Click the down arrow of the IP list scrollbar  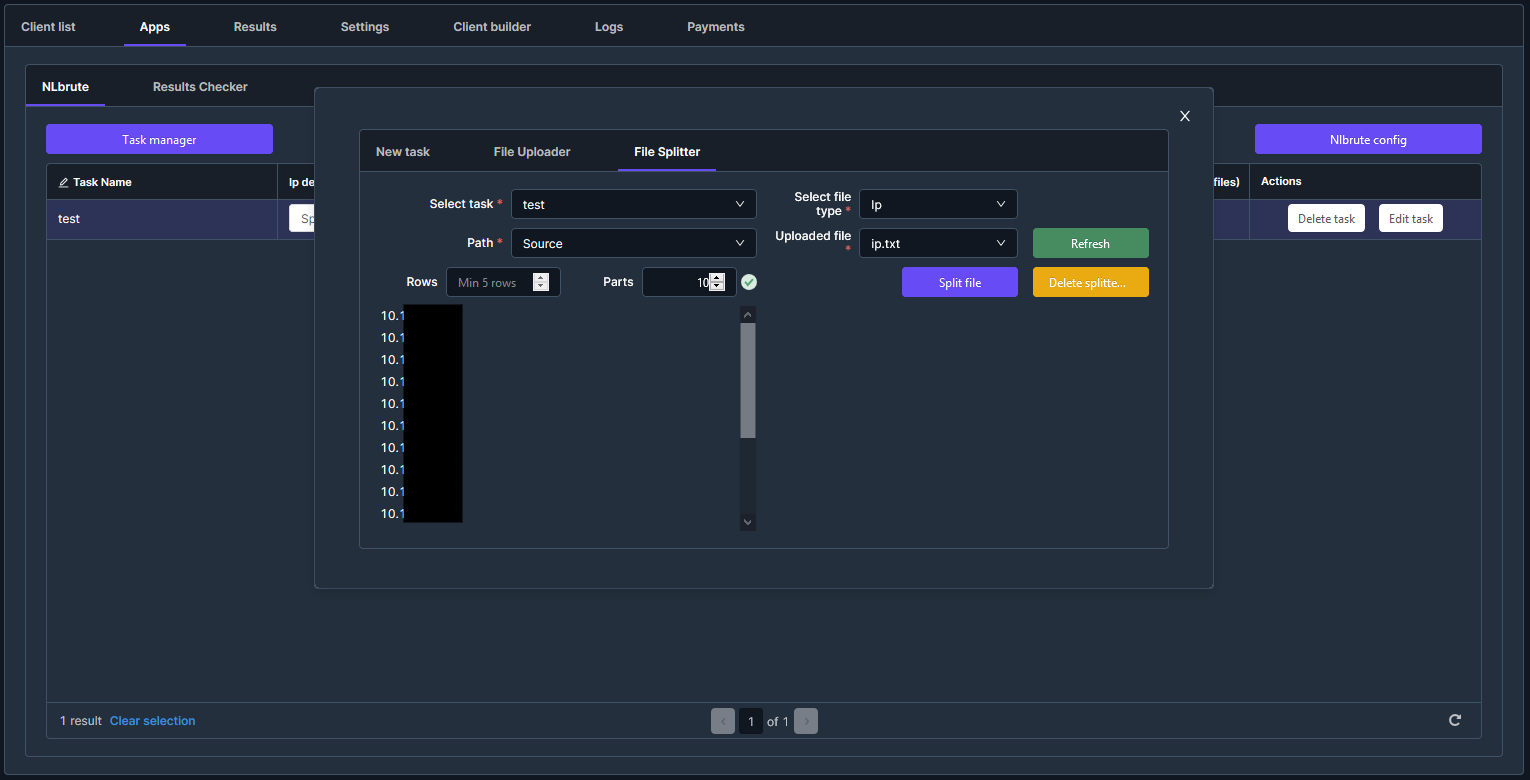748,522
